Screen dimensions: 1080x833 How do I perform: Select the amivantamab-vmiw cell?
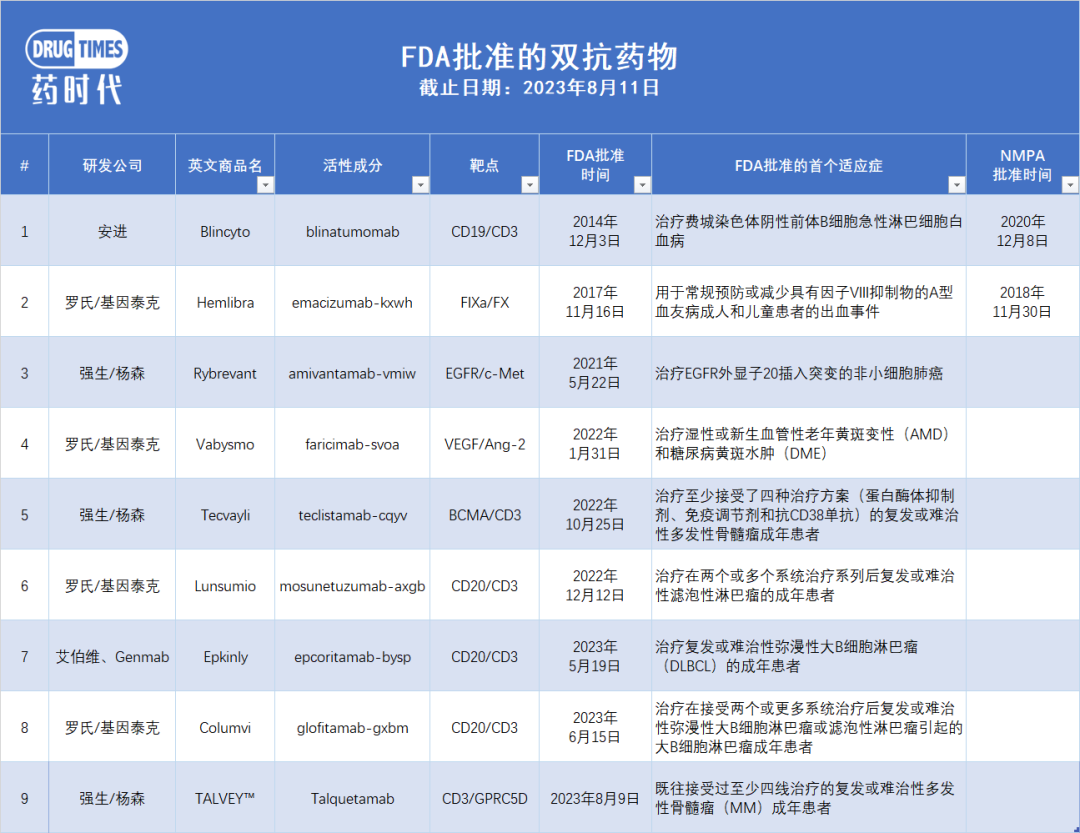pos(353,373)
